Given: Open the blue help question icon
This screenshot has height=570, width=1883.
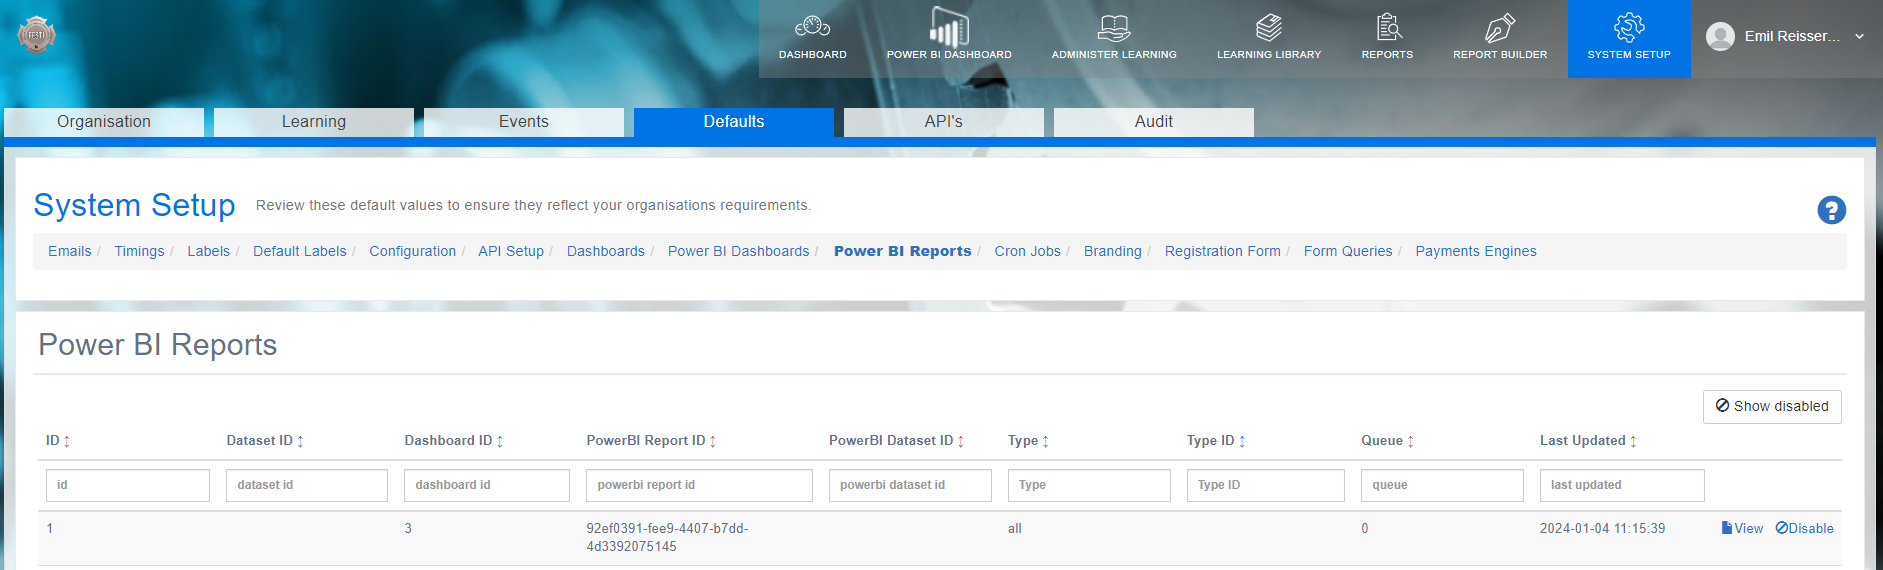Looking at the screenshot, I should [1831, 210].
